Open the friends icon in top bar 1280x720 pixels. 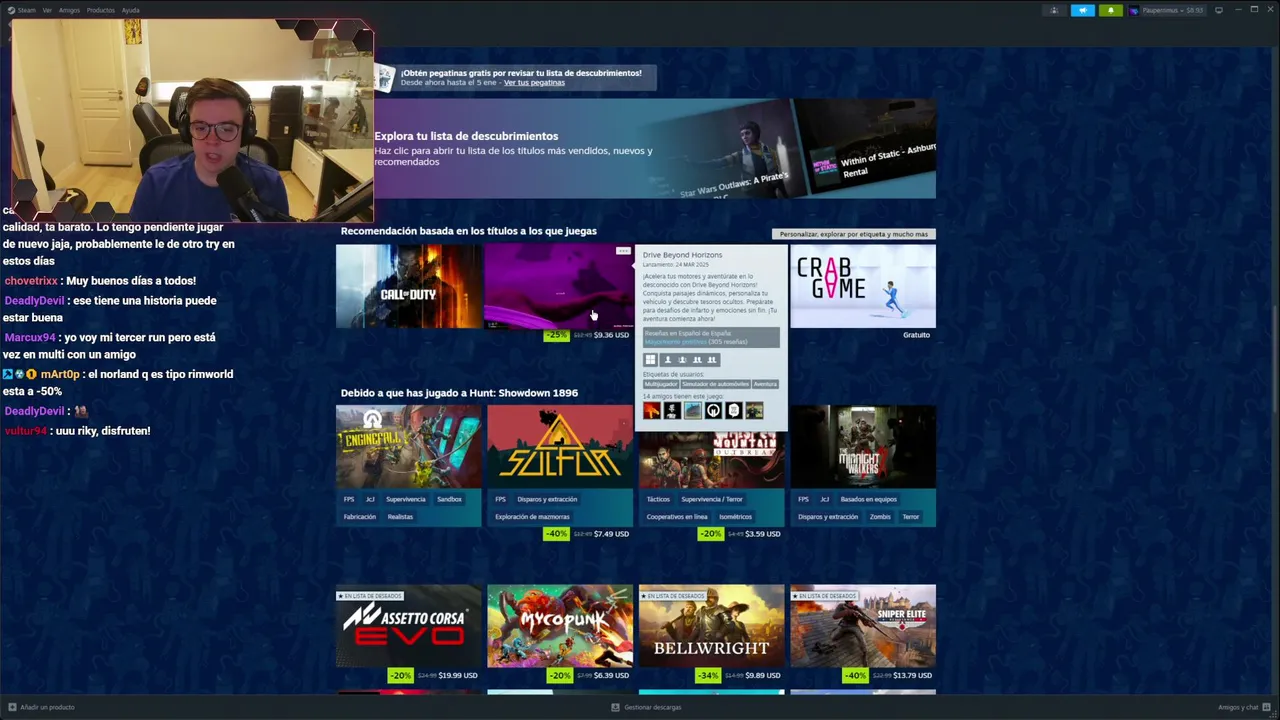(1054, 10)
